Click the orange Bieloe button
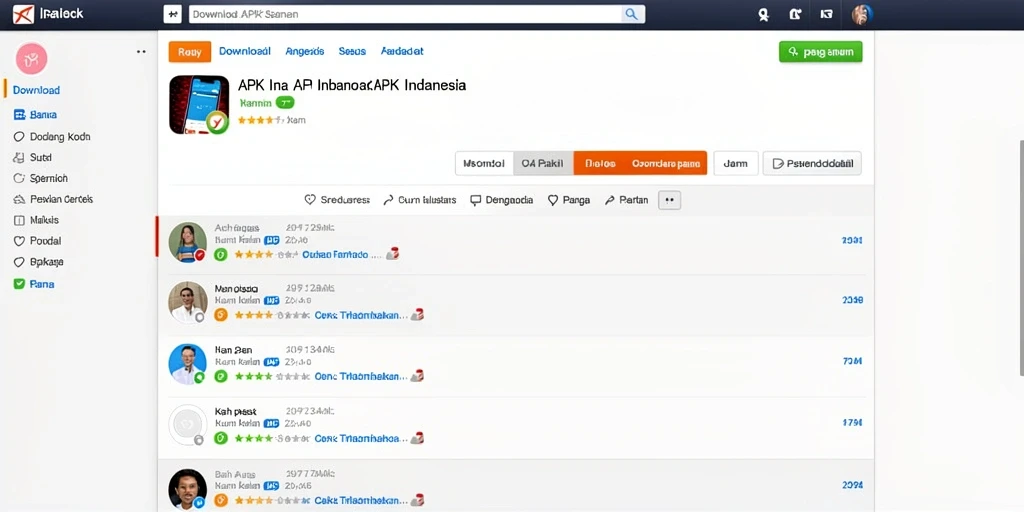Screen dimensions: 1024x512 click(x=600, y=163)
